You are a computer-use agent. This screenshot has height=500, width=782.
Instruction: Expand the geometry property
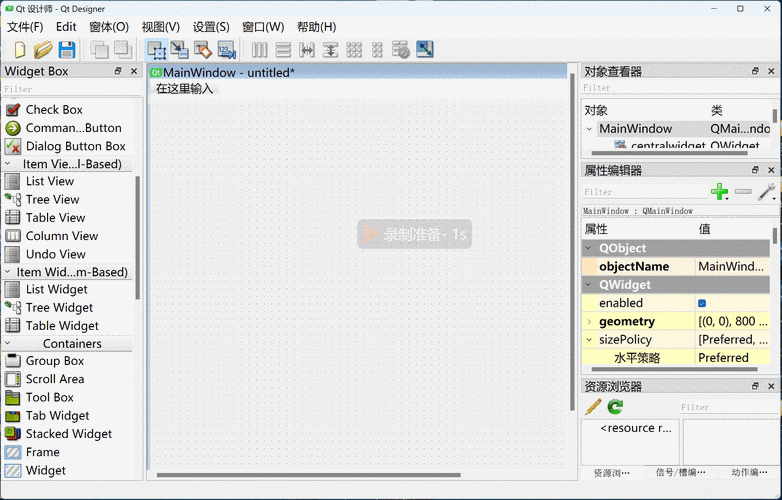click(589, 322)
